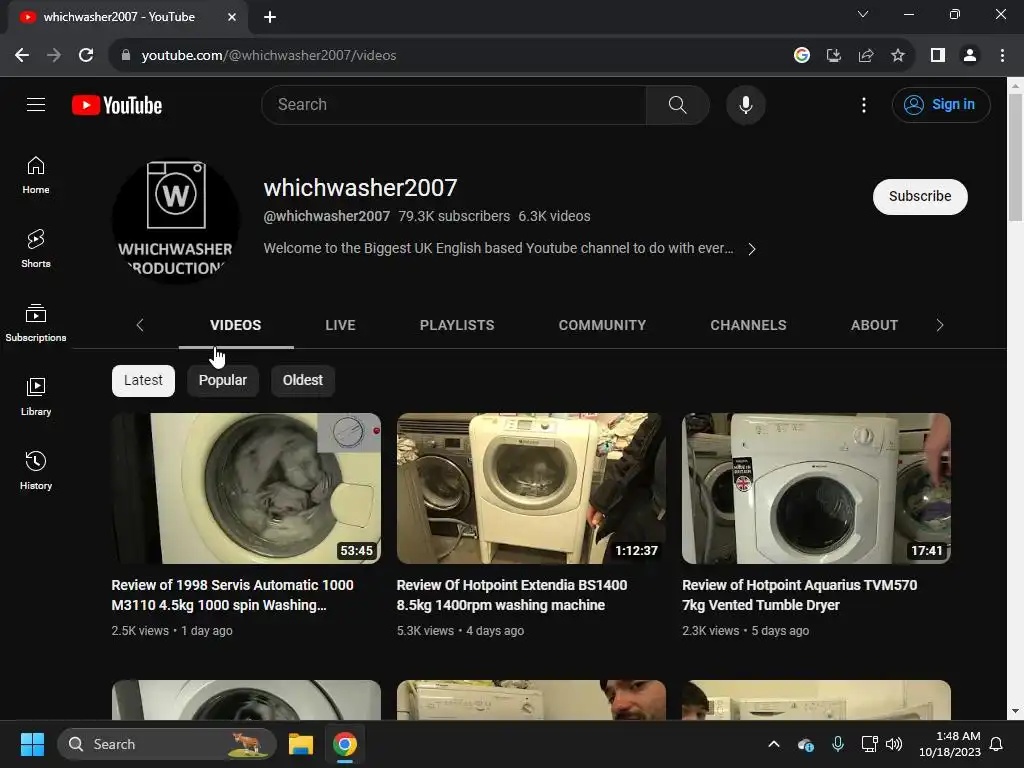Open the YouTube hamburger guide menu
The height and width of the screenshot is (768, 1024).
coord(36,104)
